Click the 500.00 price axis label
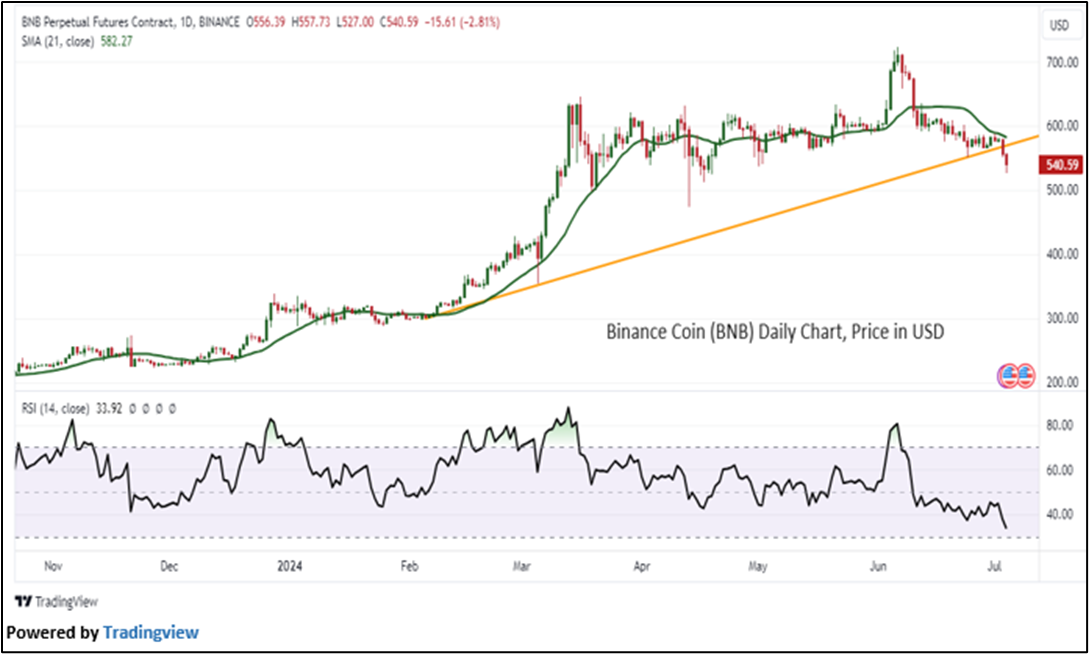Viewport: 1089px width, 654px height. (x=1063, y=190)
